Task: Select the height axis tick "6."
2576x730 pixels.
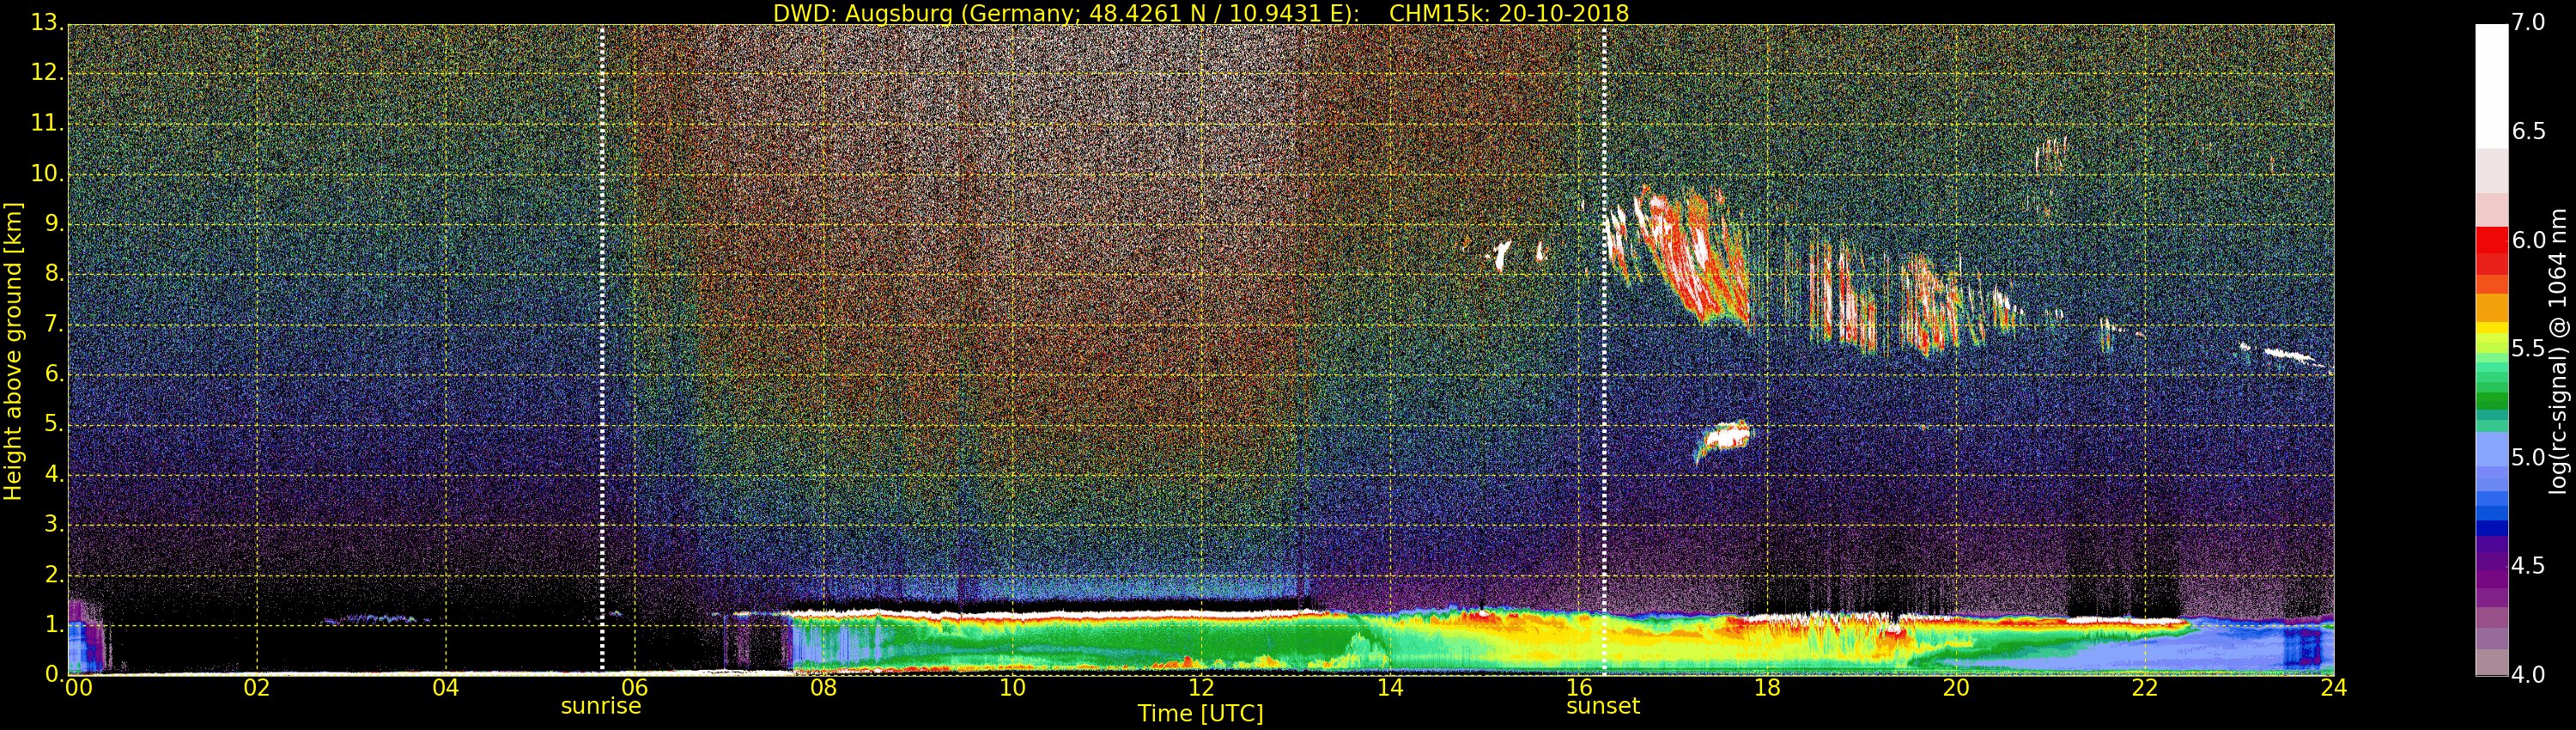Action: (x=54, y=374)
